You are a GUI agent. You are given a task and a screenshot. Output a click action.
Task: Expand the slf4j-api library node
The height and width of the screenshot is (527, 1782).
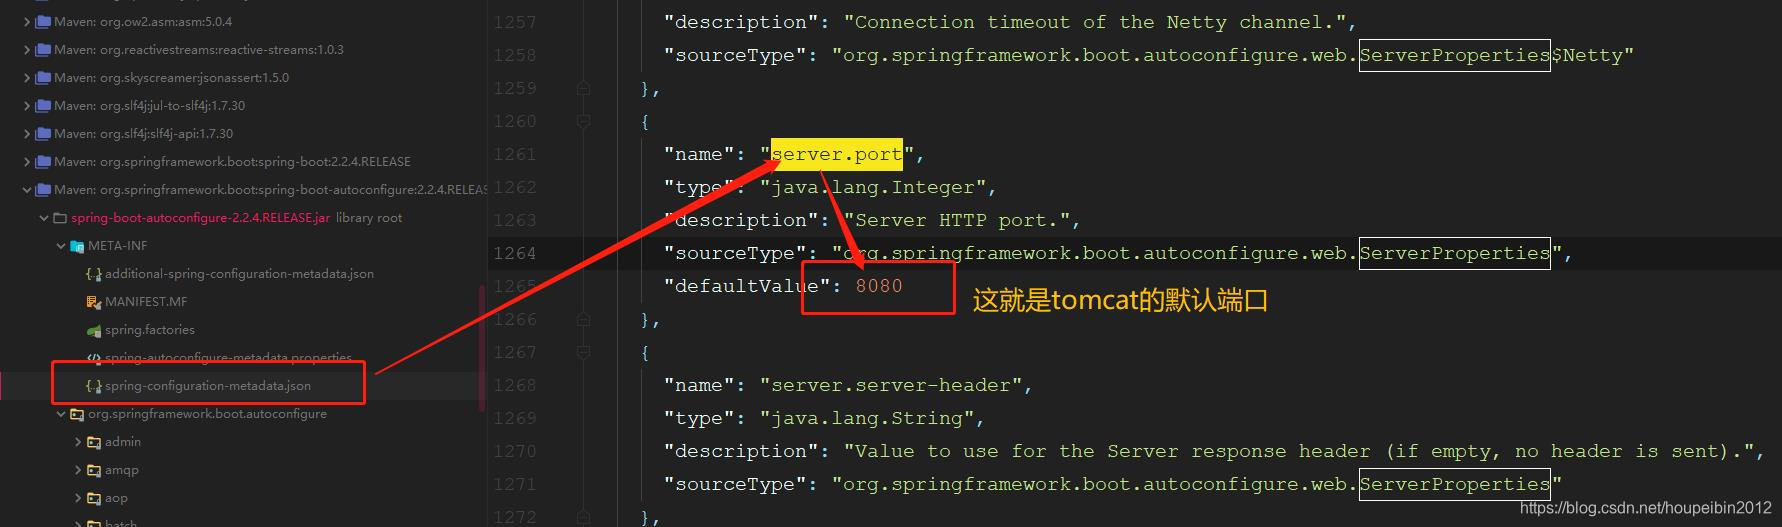pos(27,133)
